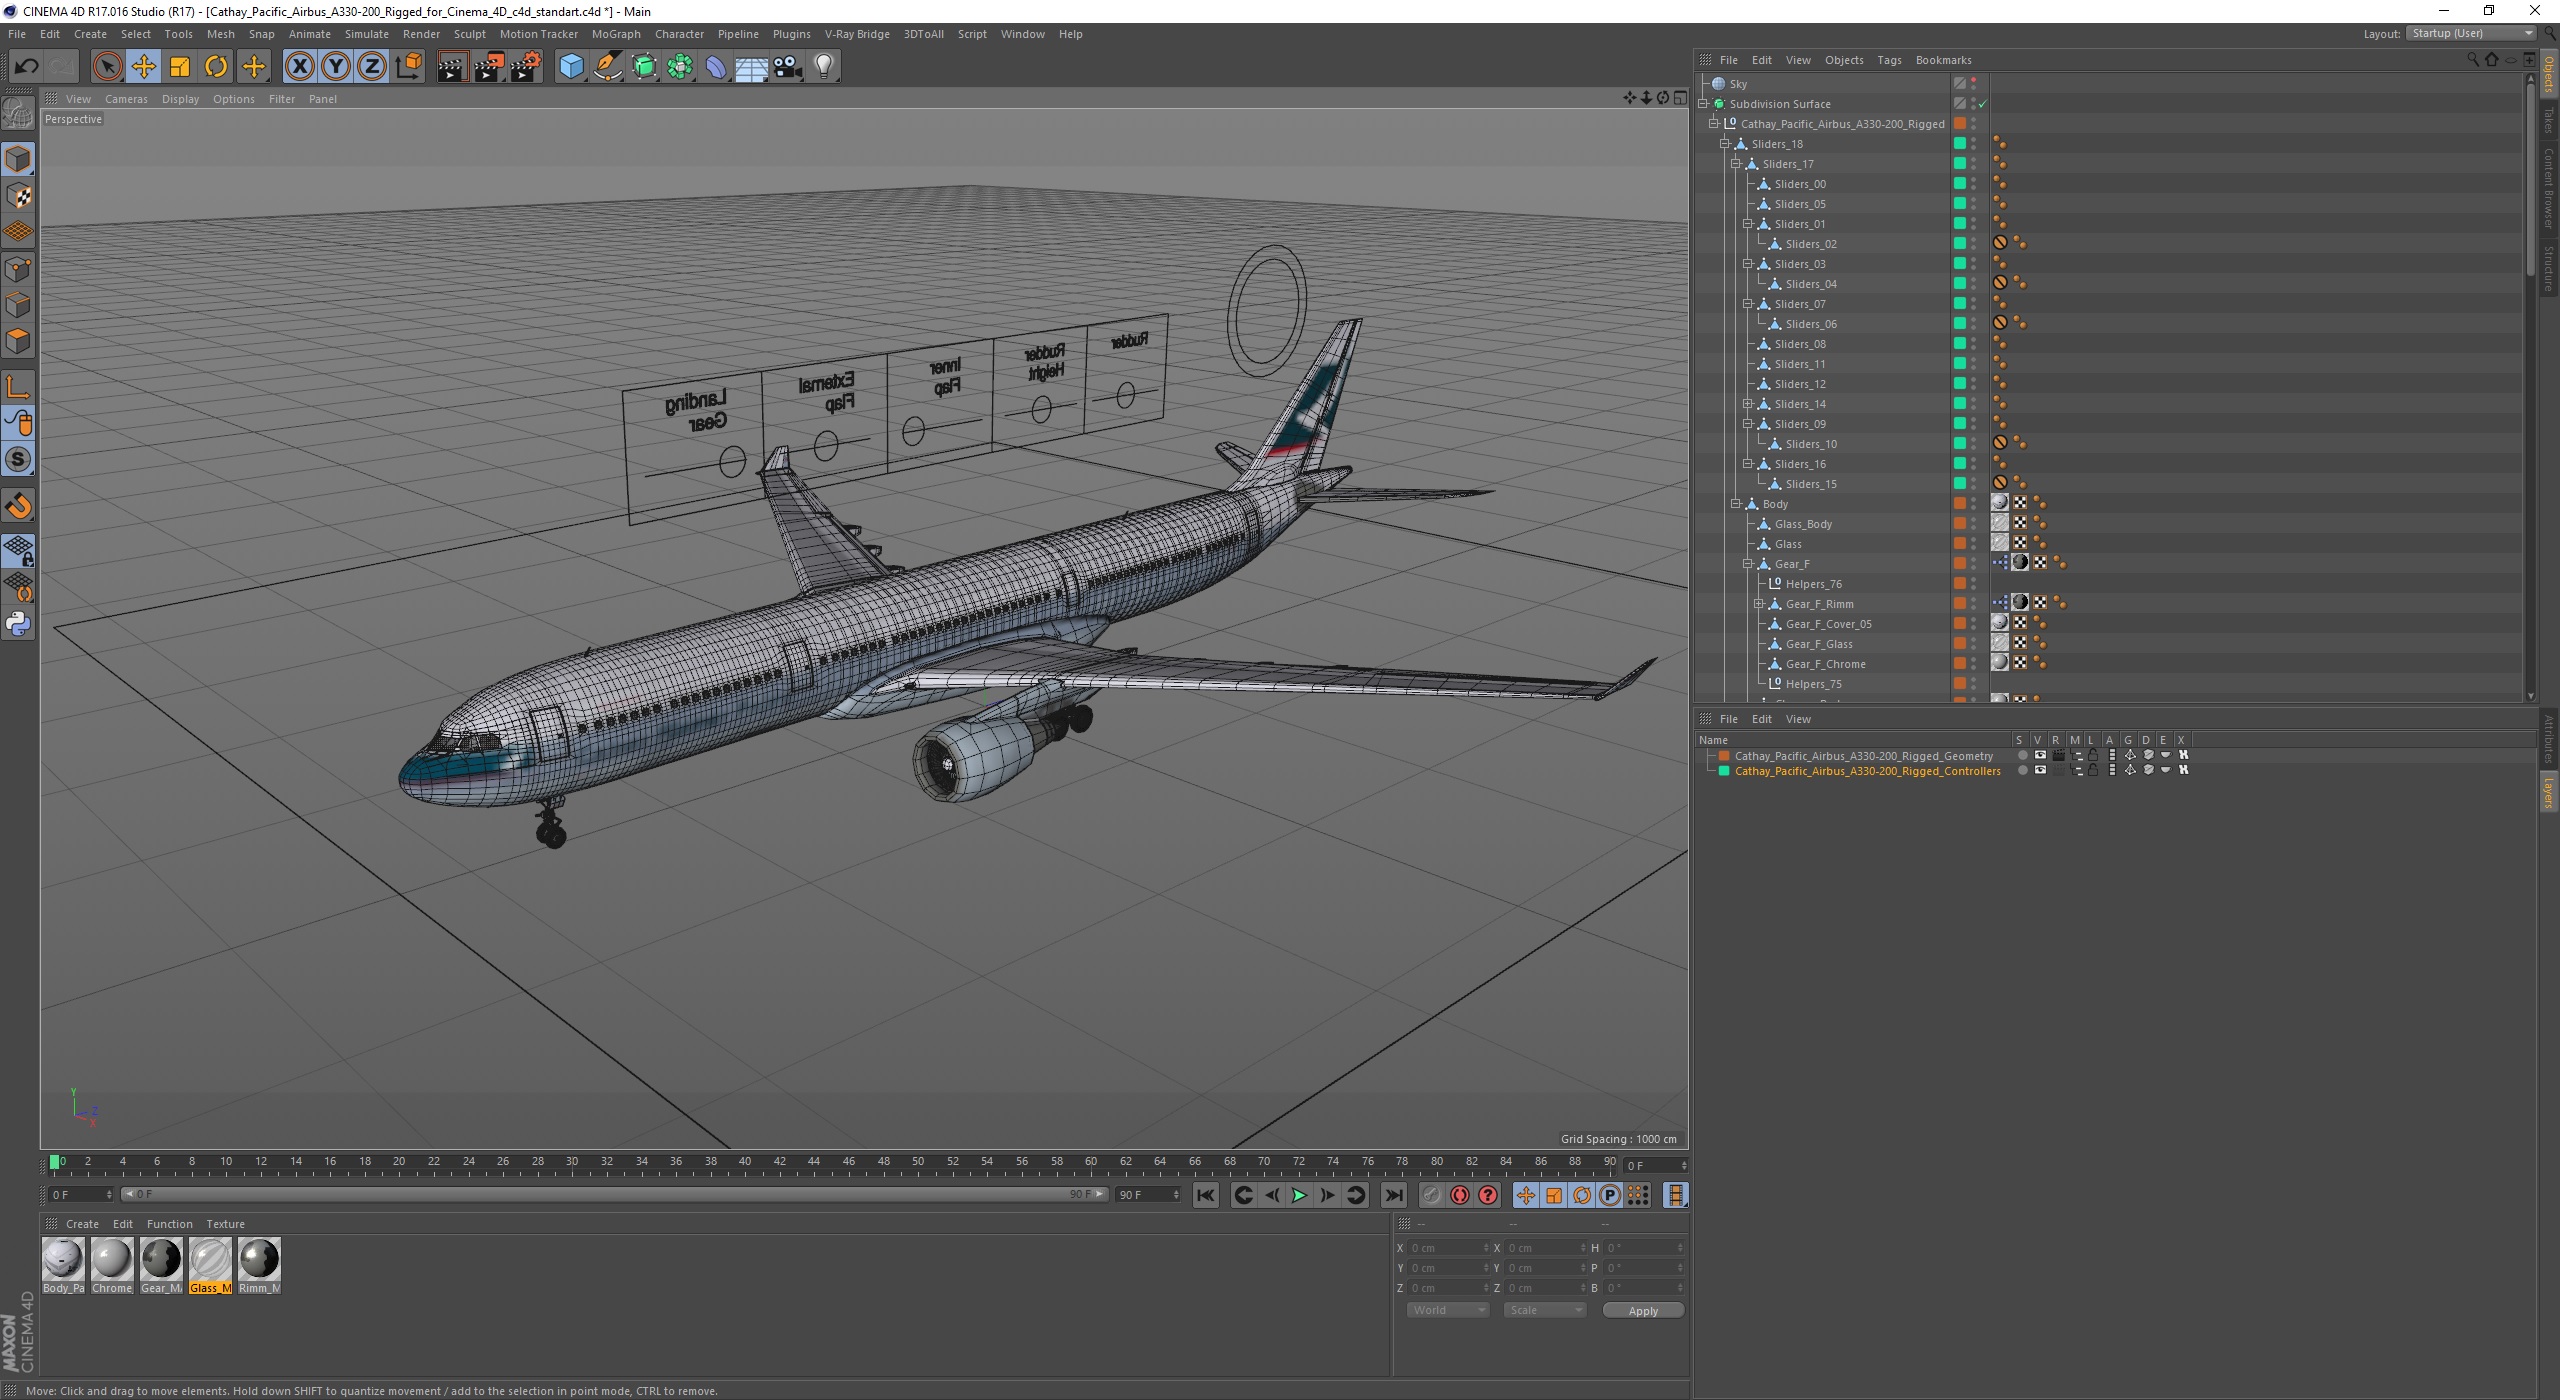Toggle visibility of Rigged_Controllers layer
The width and height of the screenshot is (2560, 1400).
2040,770
